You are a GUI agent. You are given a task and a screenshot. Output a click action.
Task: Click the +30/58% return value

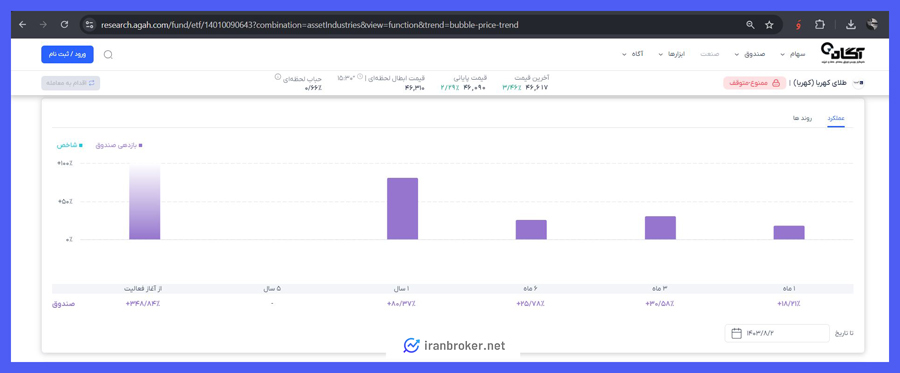(x=660, y=304)
